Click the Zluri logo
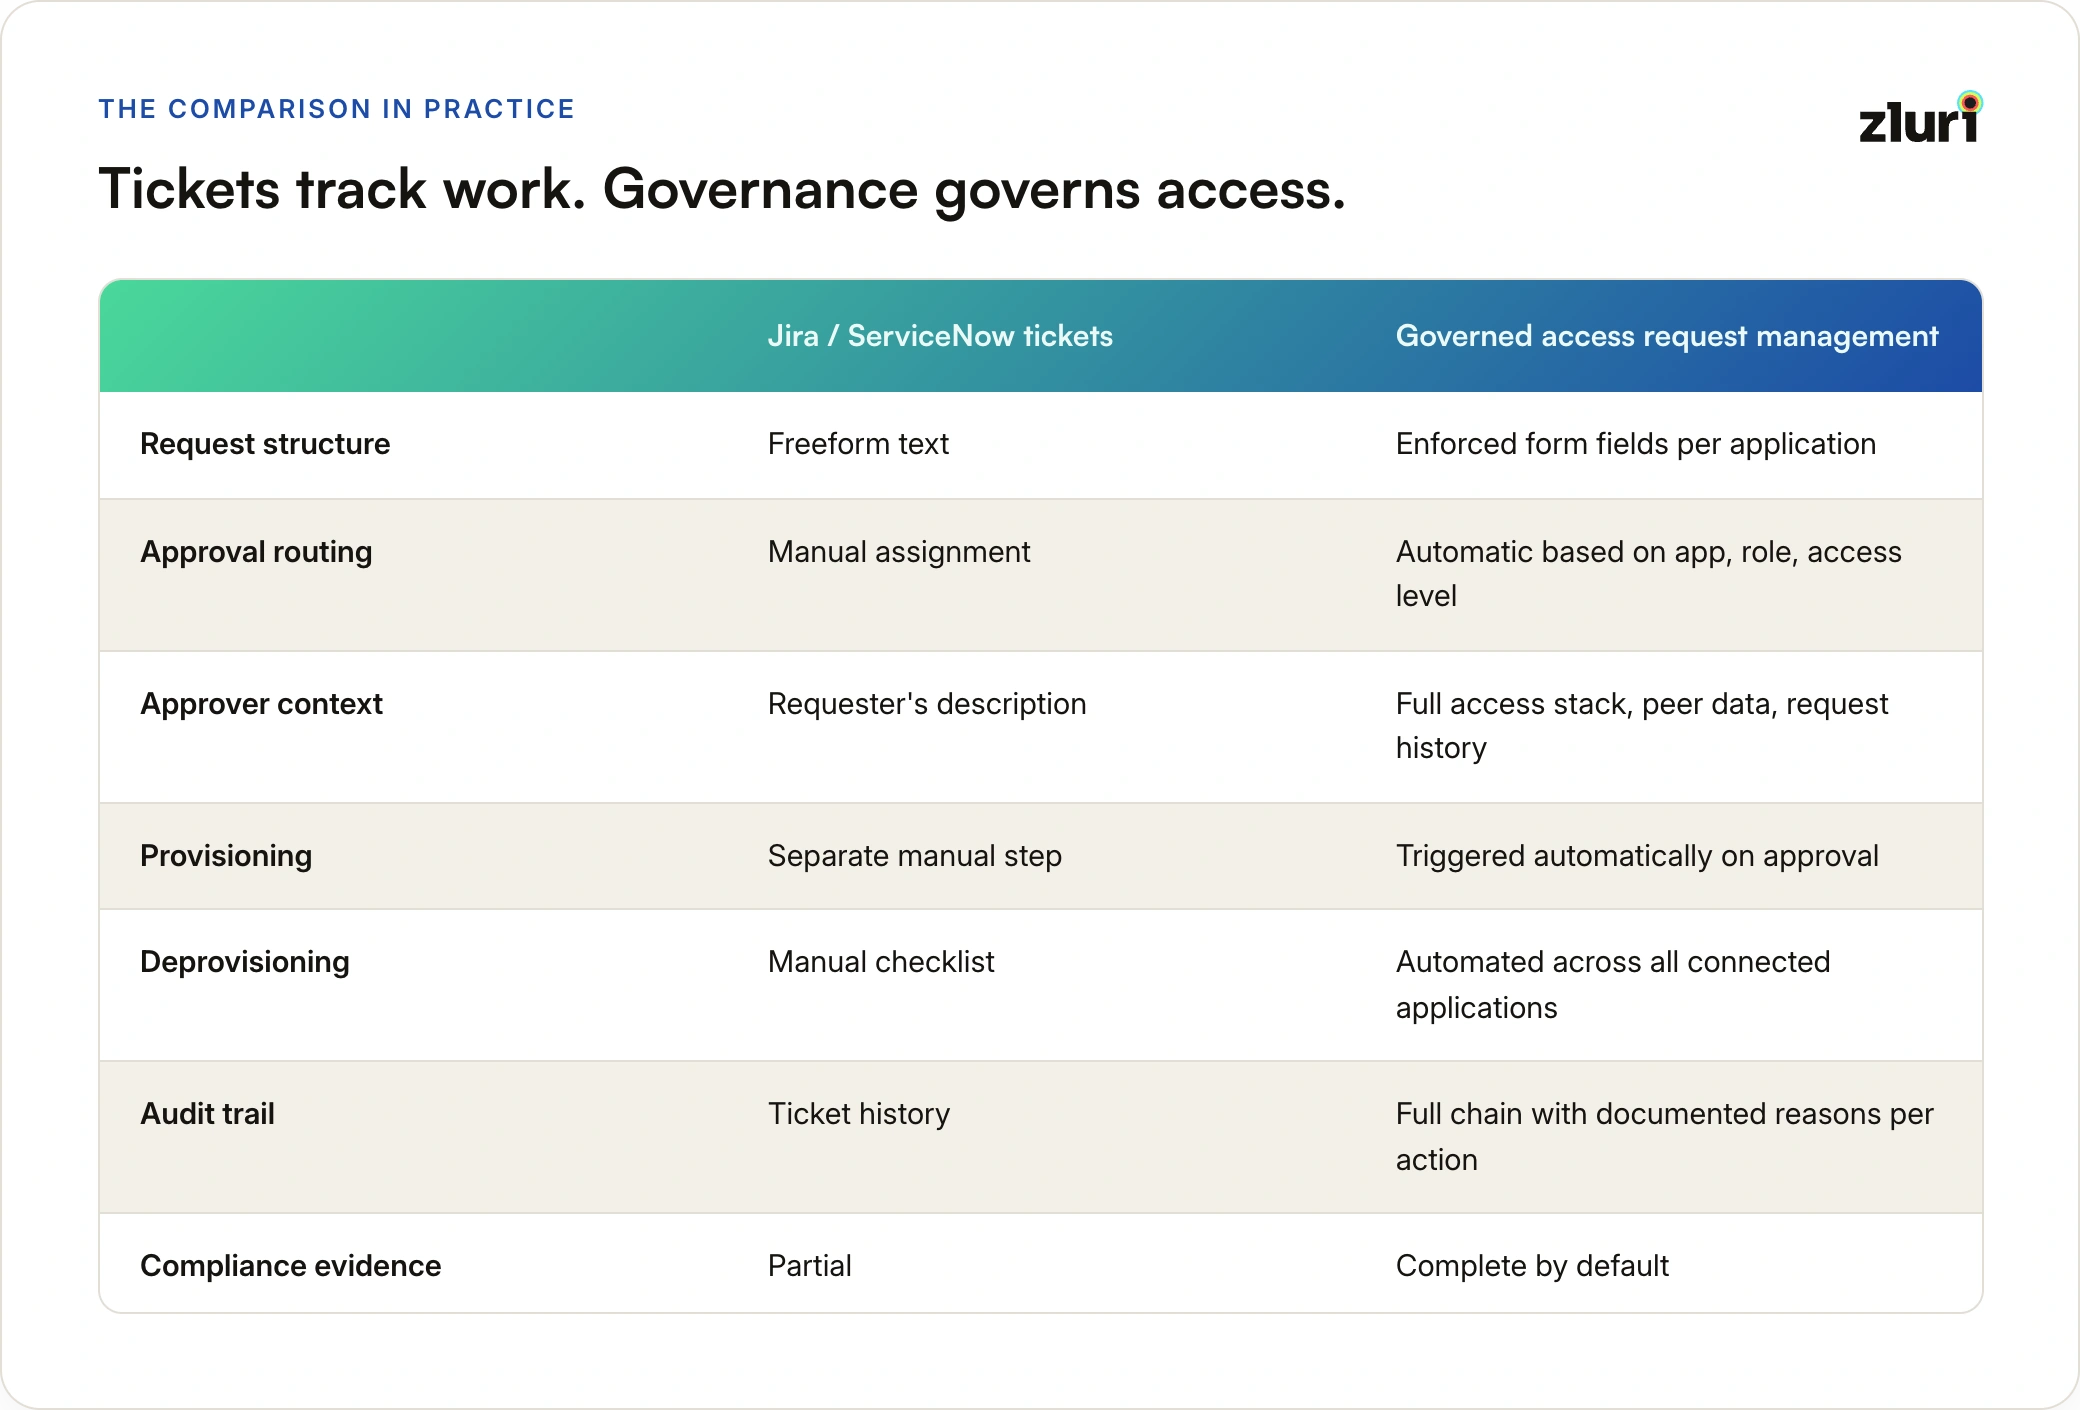Screen dimensions: 2080x1410 point(1921,118)
